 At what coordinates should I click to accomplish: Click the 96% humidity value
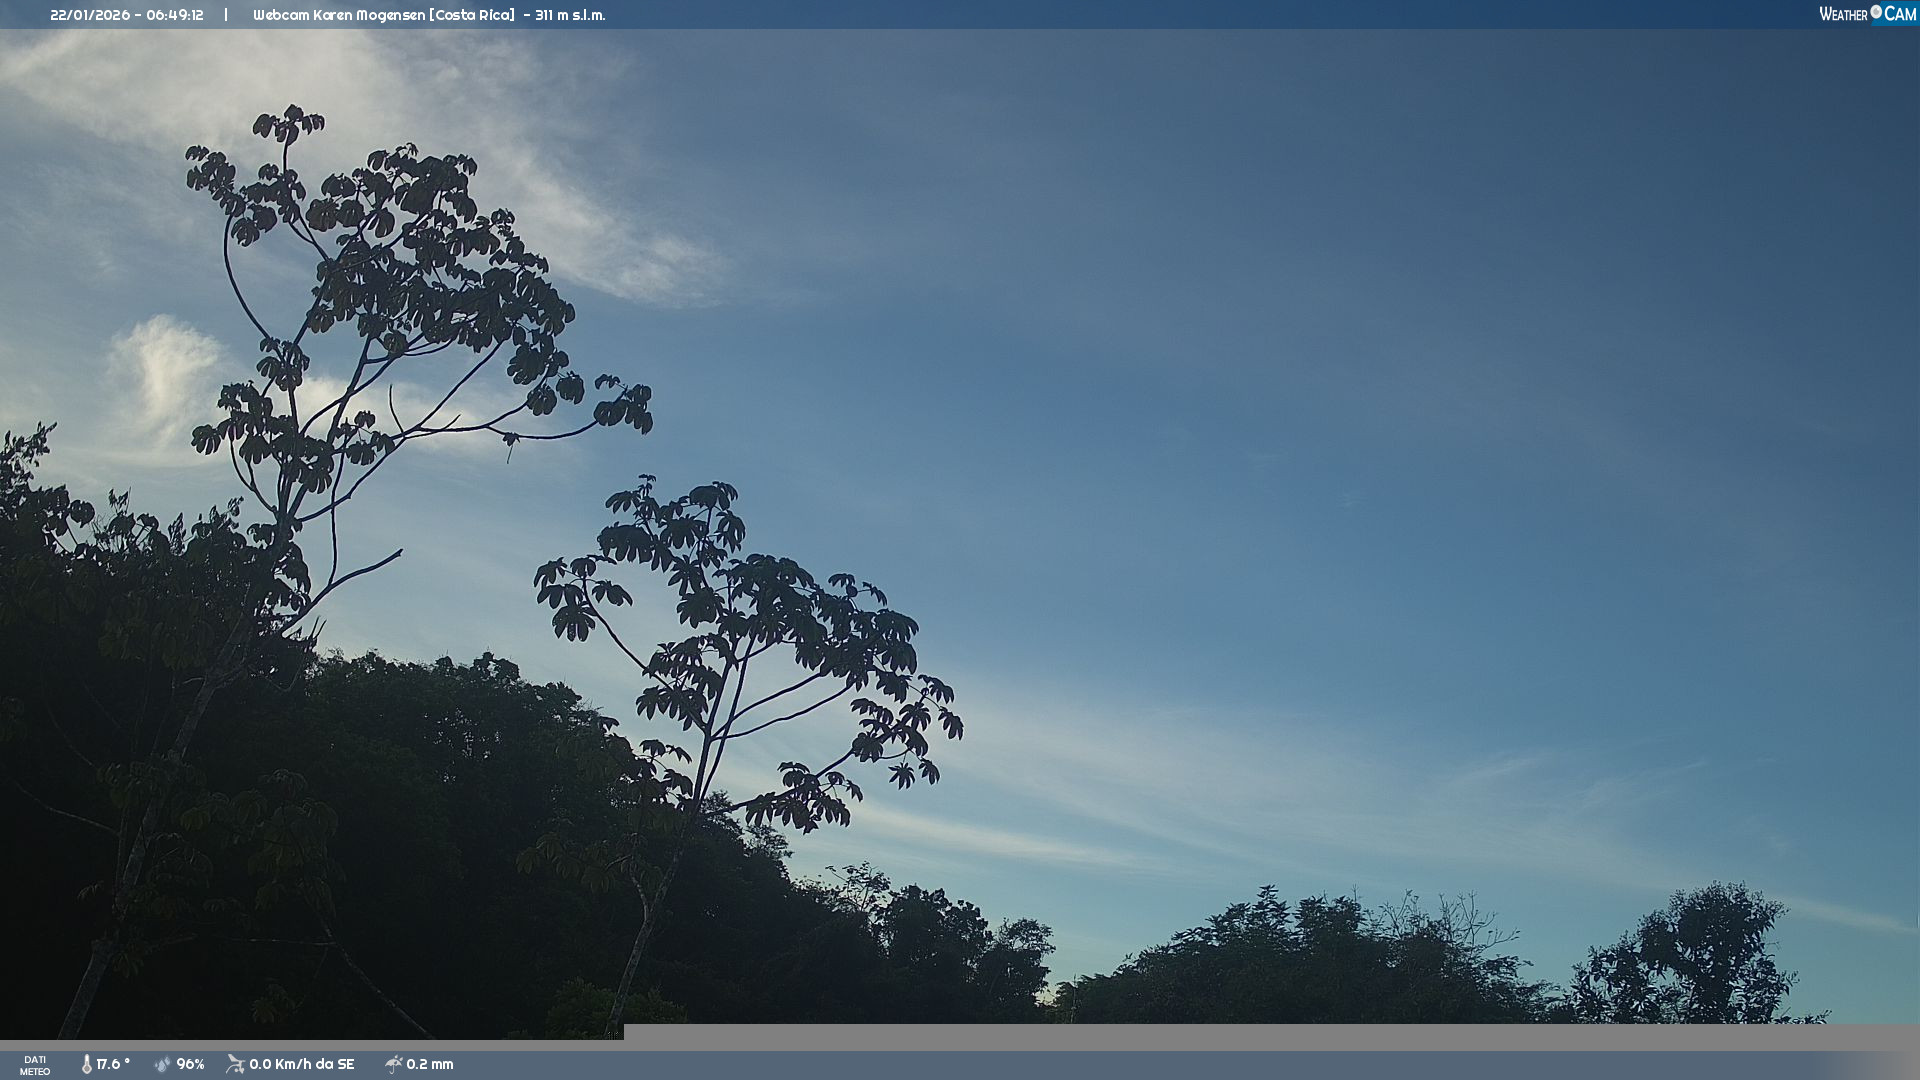pos(190,1065)
